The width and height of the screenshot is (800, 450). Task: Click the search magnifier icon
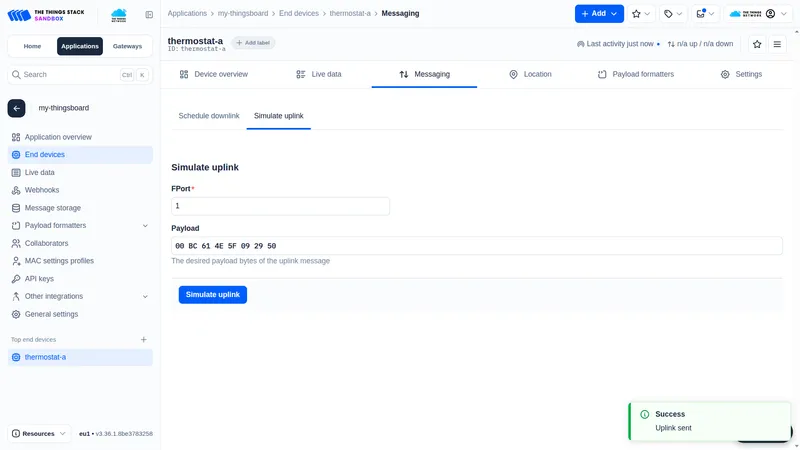(16, 74)
